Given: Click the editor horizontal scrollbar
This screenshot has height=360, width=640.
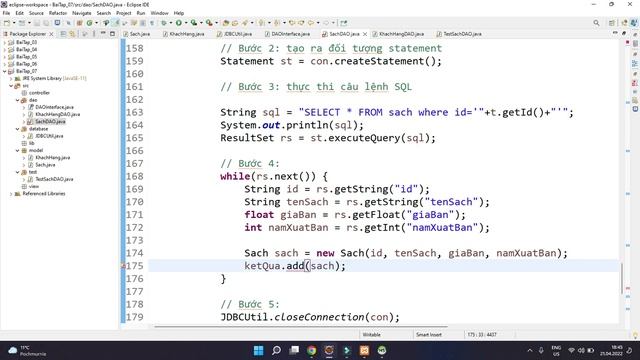Looking at the screenshot, I should click(301, 327).
